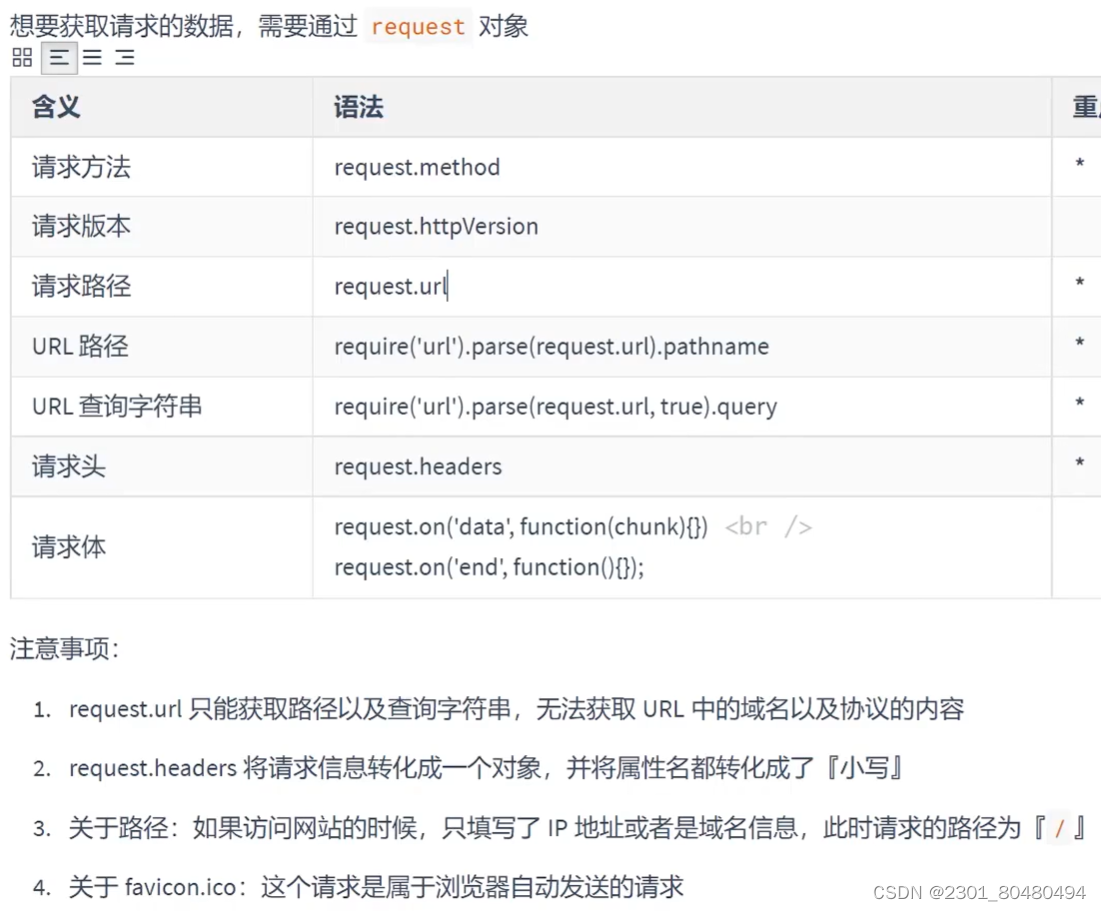Select the '含义' column header
The height and width of the screenshot is (911, 1101).
pos(161,107)
